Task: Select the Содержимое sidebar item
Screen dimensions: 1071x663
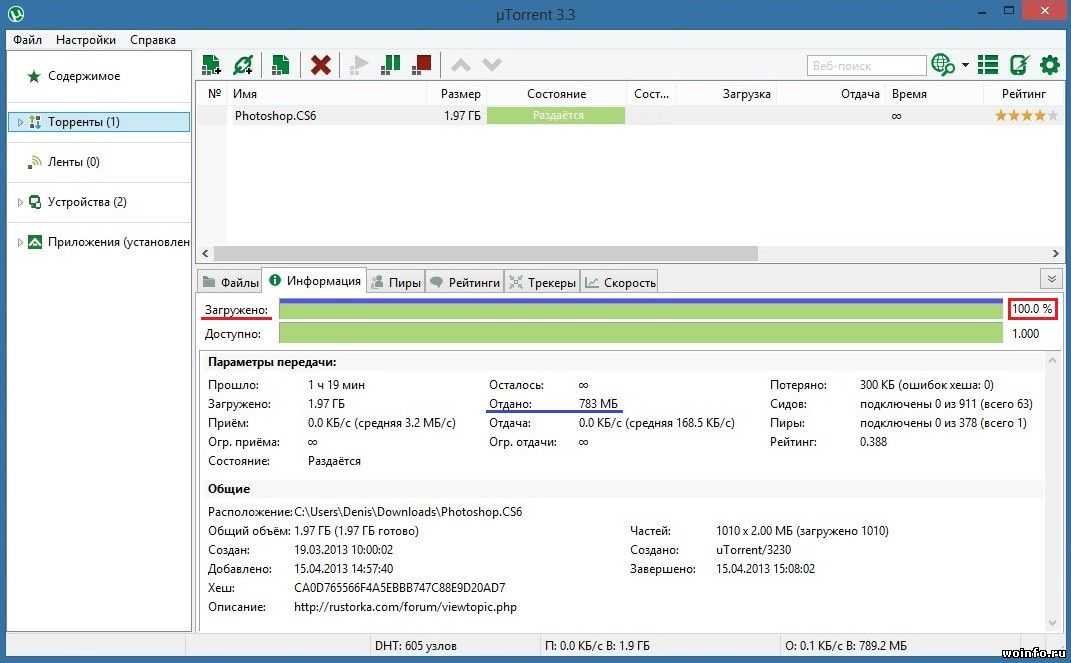Action: (84, 76)
